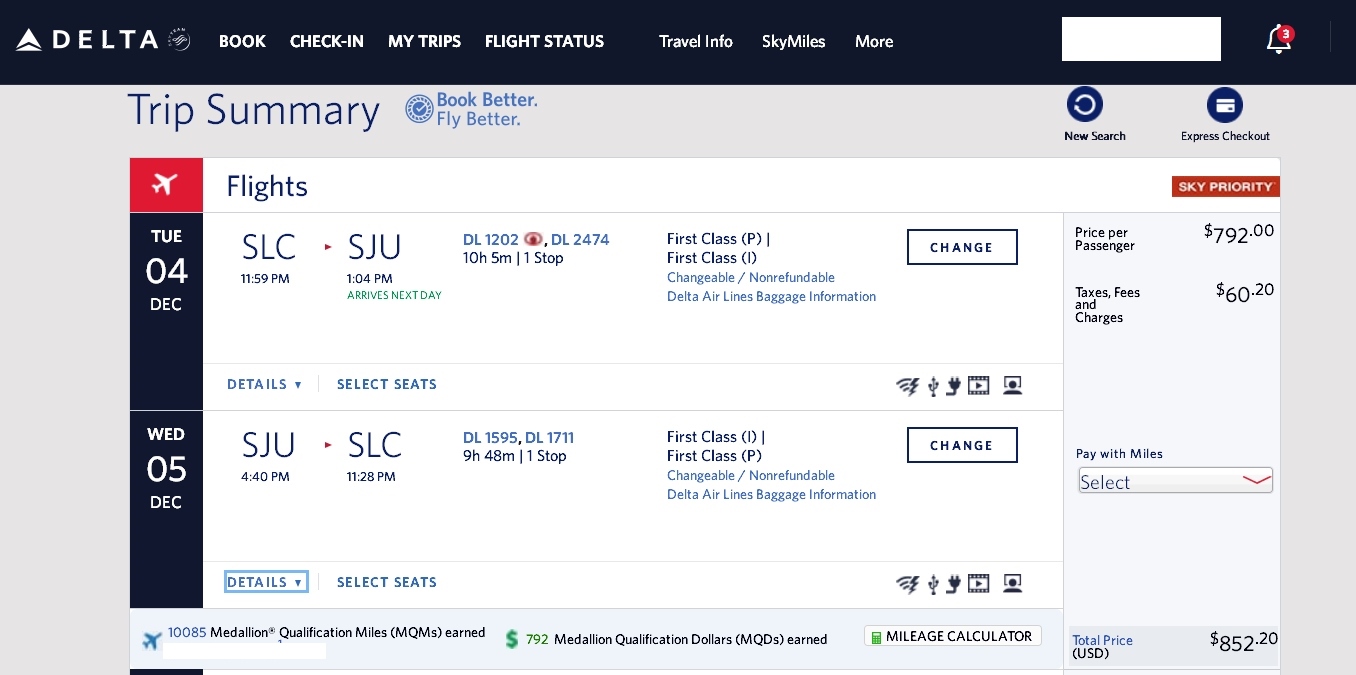Click the Trip Summary heading

(254, 110)
